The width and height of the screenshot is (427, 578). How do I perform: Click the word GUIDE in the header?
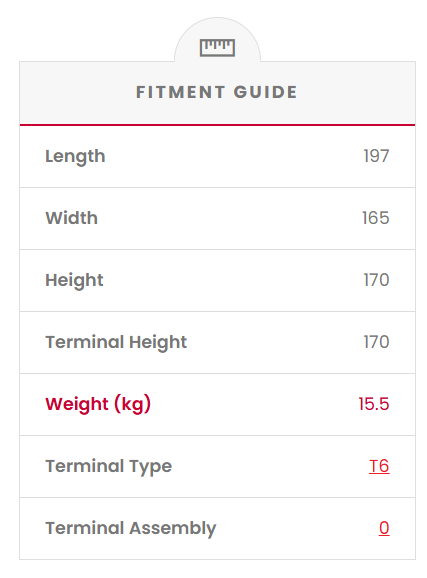pos(265,92)
